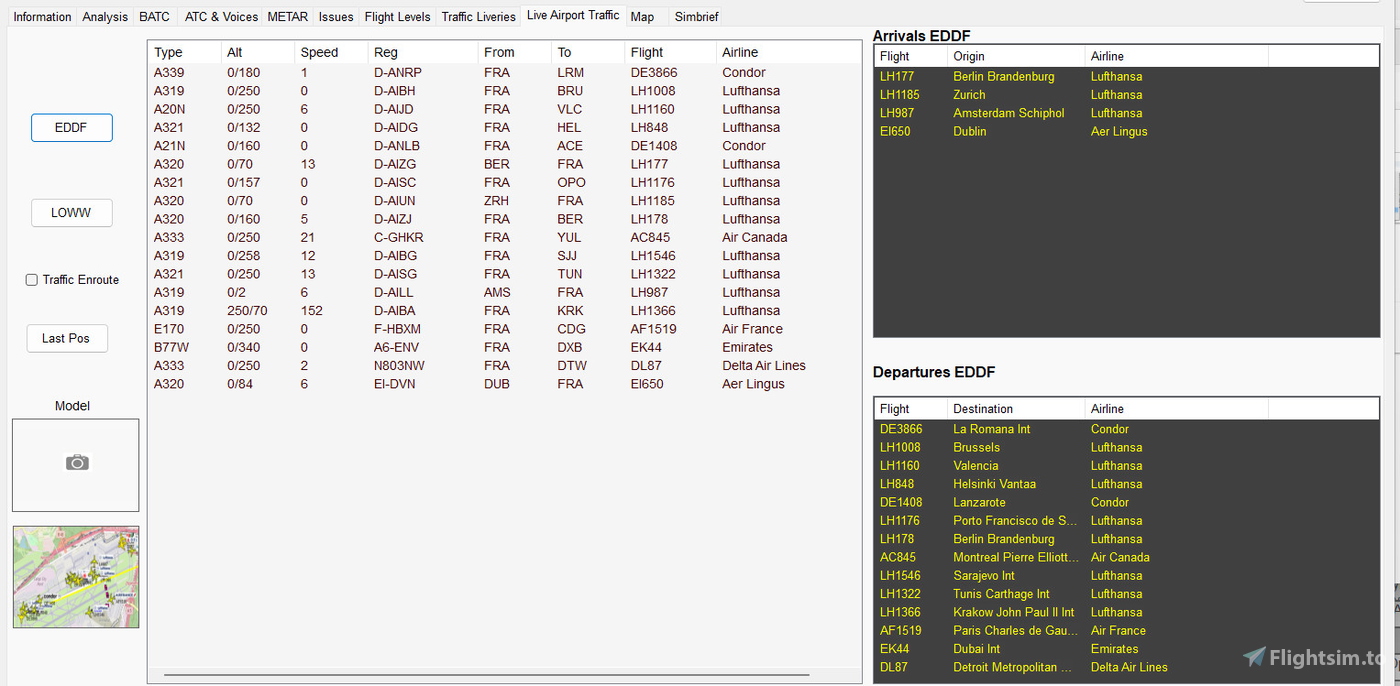The height and width of the screenshot is (686, 1400).
Task: Select the LOWW airport button
Action: (x=71, y=212)
